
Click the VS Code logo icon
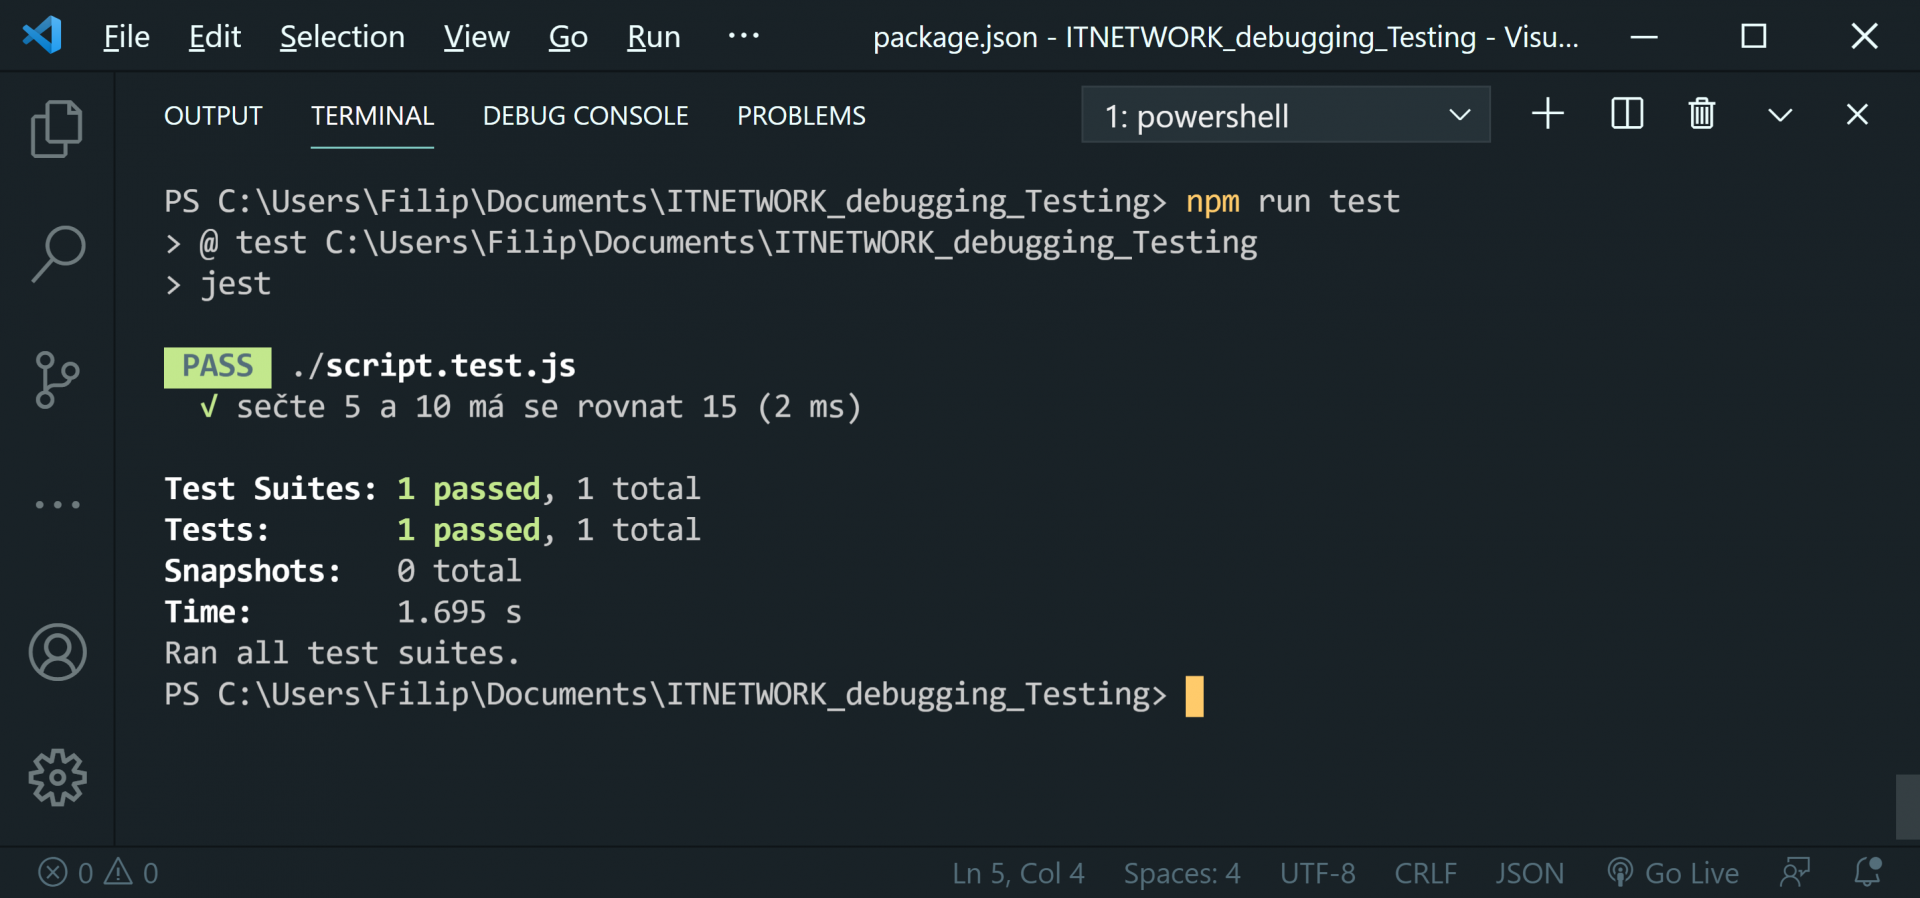(x=42, y=36)
